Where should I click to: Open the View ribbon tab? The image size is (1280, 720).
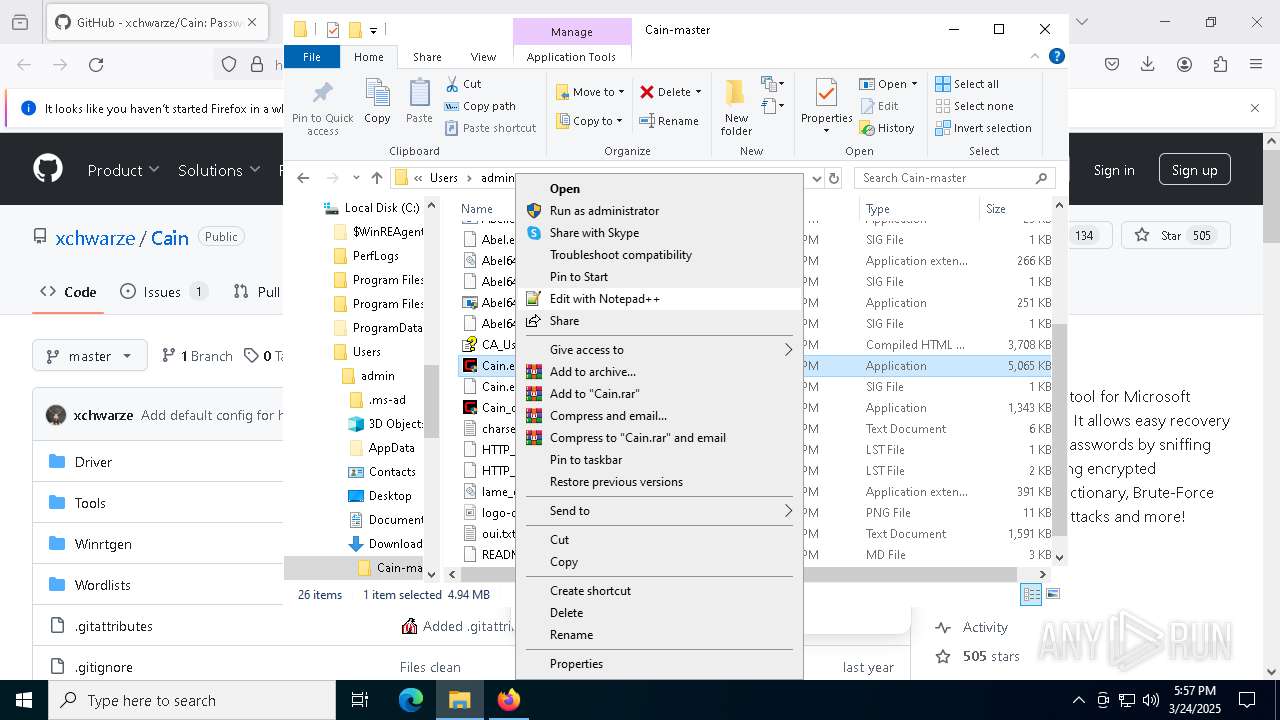click(x=483, y=57)
